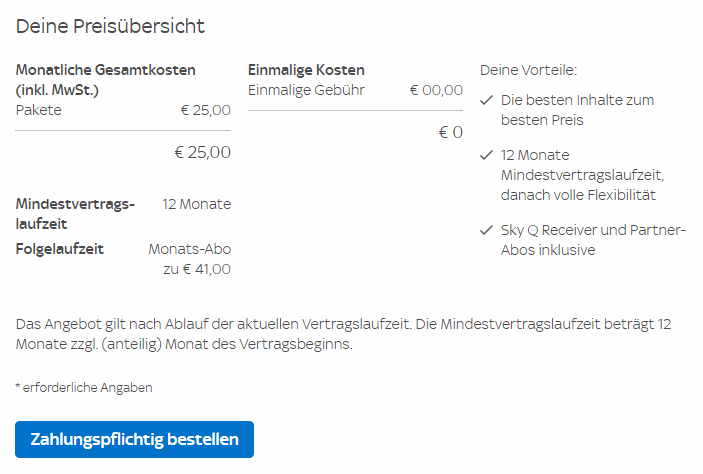Click the one-time costs total € 0

point(451,132)
